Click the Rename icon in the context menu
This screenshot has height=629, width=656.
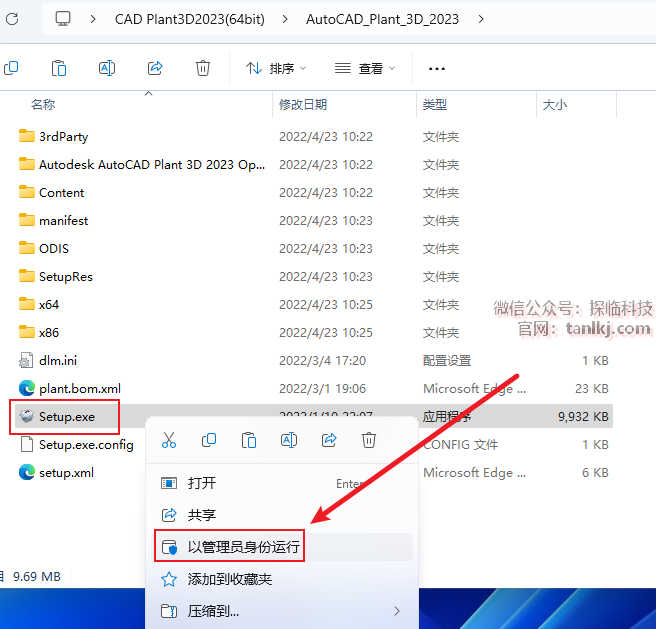pos(289,440)
